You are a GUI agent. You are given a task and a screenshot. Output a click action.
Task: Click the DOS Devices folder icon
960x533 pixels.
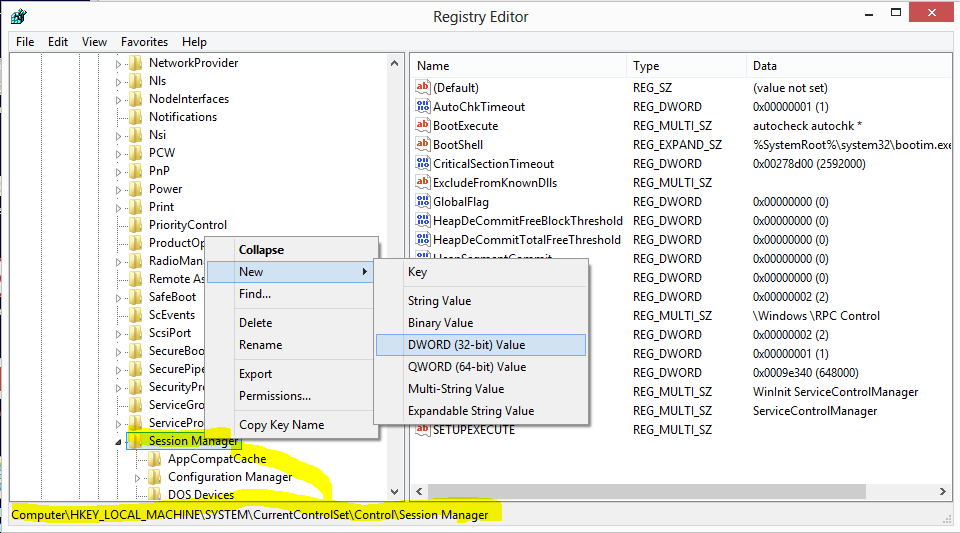pyautogui.click(x=155, y=494)
